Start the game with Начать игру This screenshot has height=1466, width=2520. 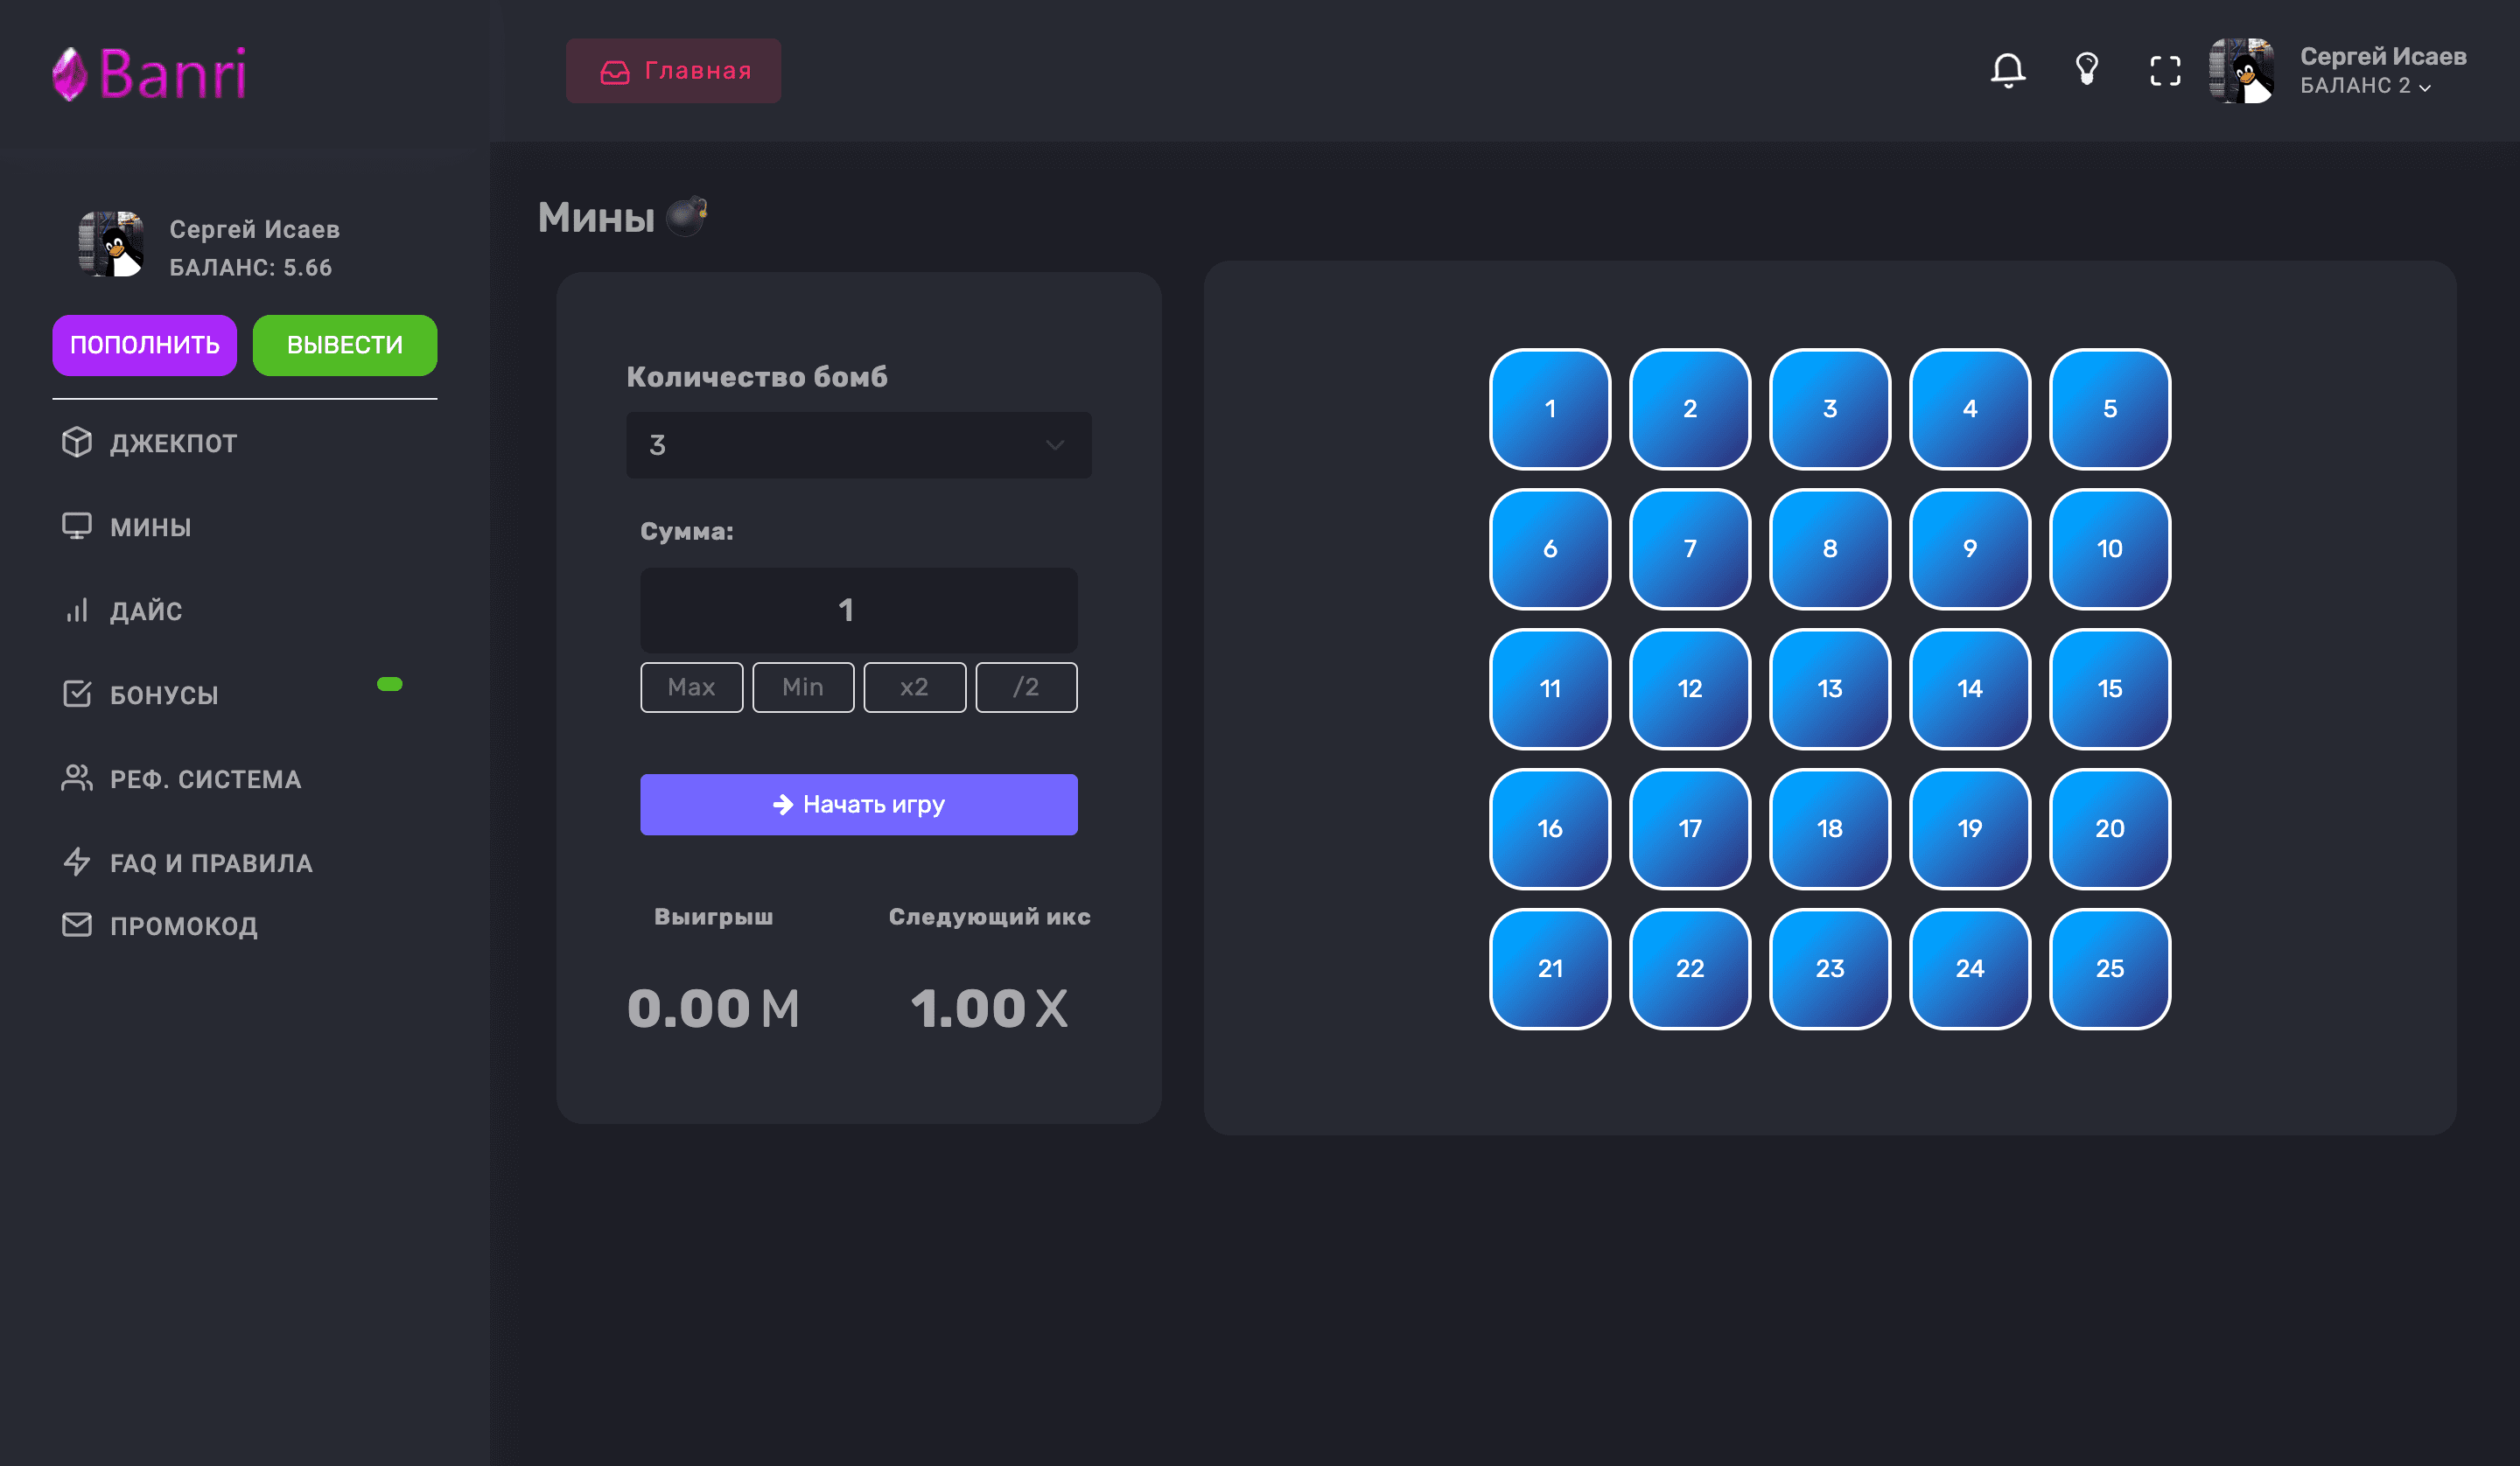[858, 804]
